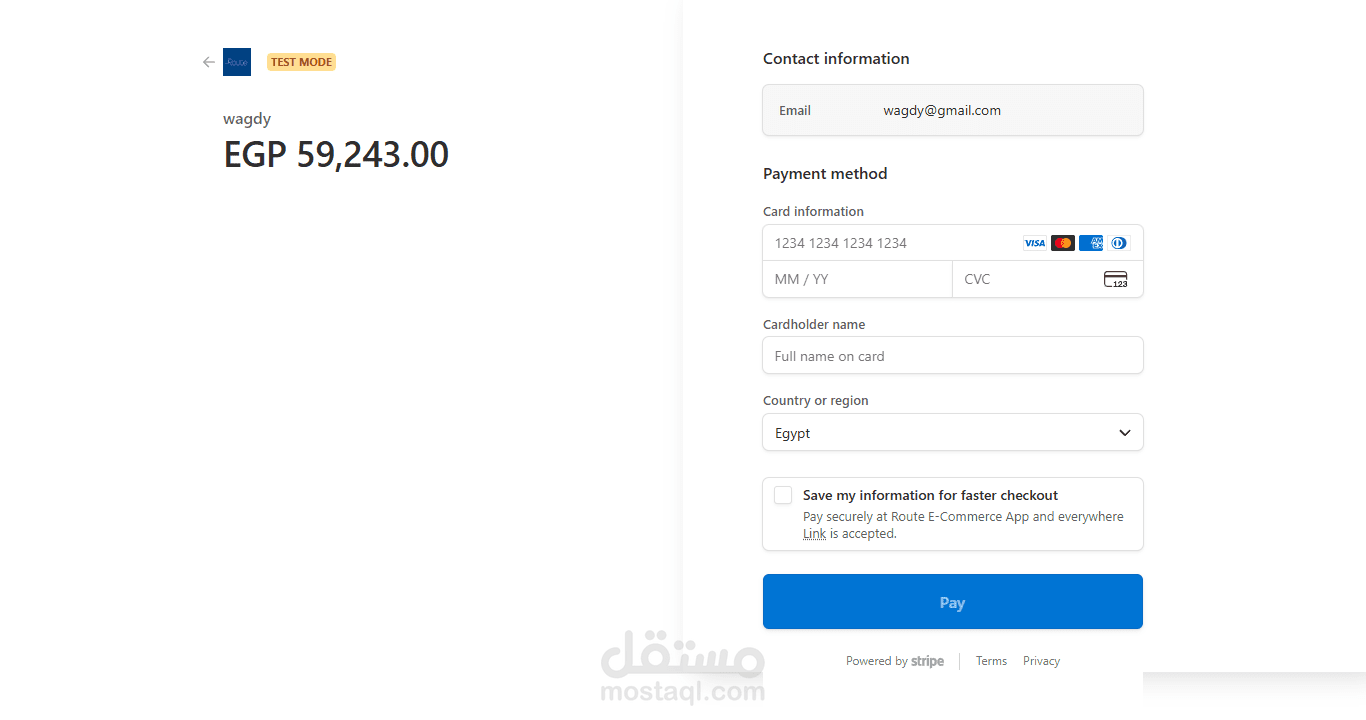This screenshot has height=720, width=1366.
Task: Click the American Express icon
Action: (1091, 243)
